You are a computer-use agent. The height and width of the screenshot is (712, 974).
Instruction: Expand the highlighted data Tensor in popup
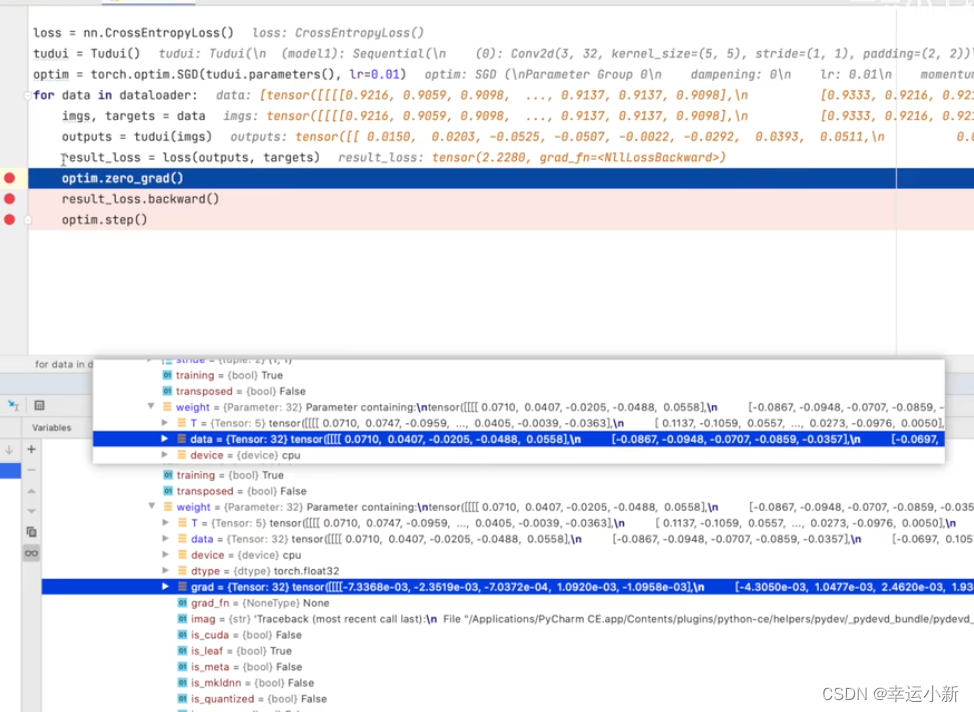tap(166, 439)
